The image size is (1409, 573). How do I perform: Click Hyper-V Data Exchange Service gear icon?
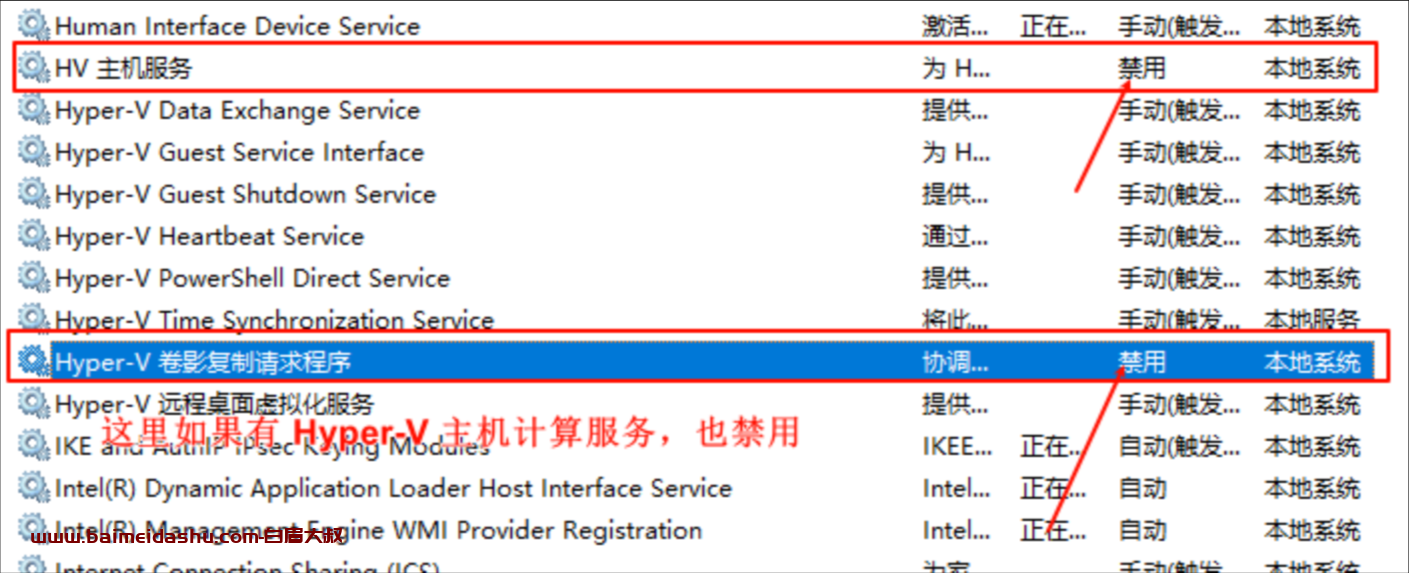(34, 109)
